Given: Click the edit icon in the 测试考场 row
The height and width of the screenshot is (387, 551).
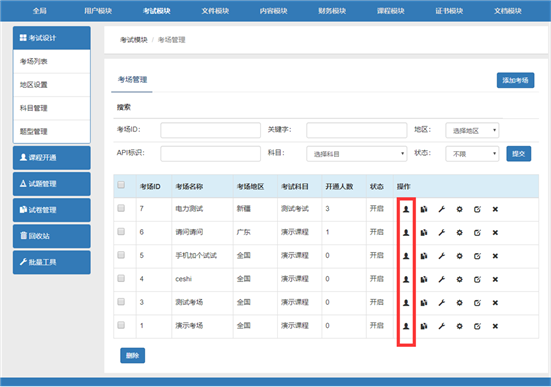Looking at the screenshot, I should (477, 303).
